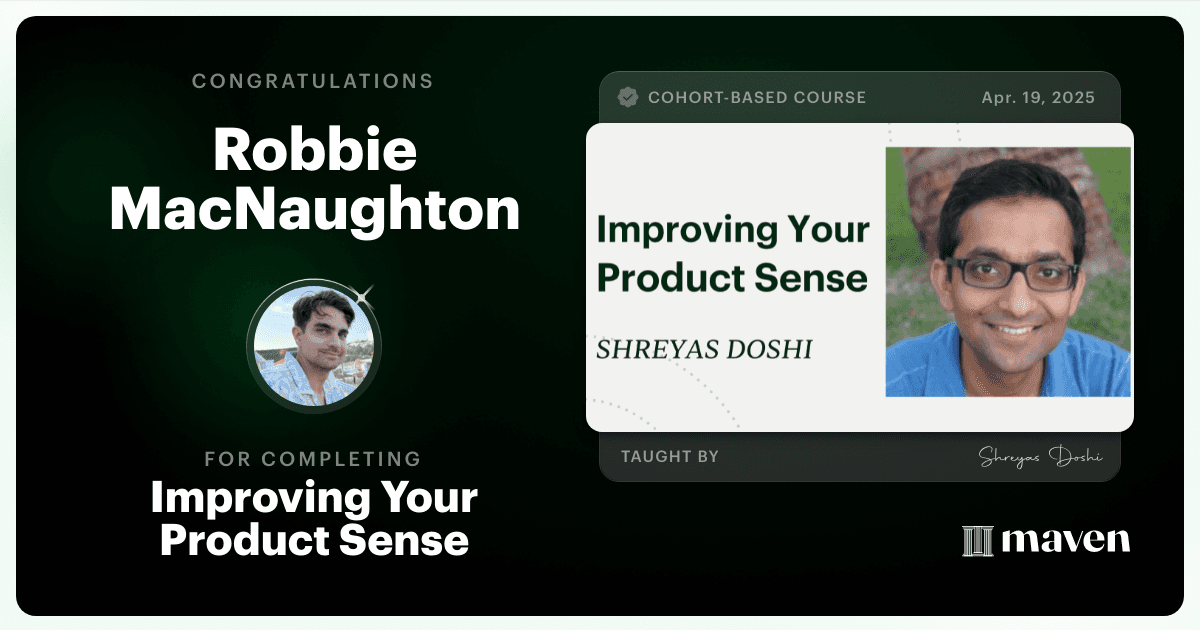Click the Maven wordmark text
Screen dimensions: 1200x630
tap(1065, 541)
